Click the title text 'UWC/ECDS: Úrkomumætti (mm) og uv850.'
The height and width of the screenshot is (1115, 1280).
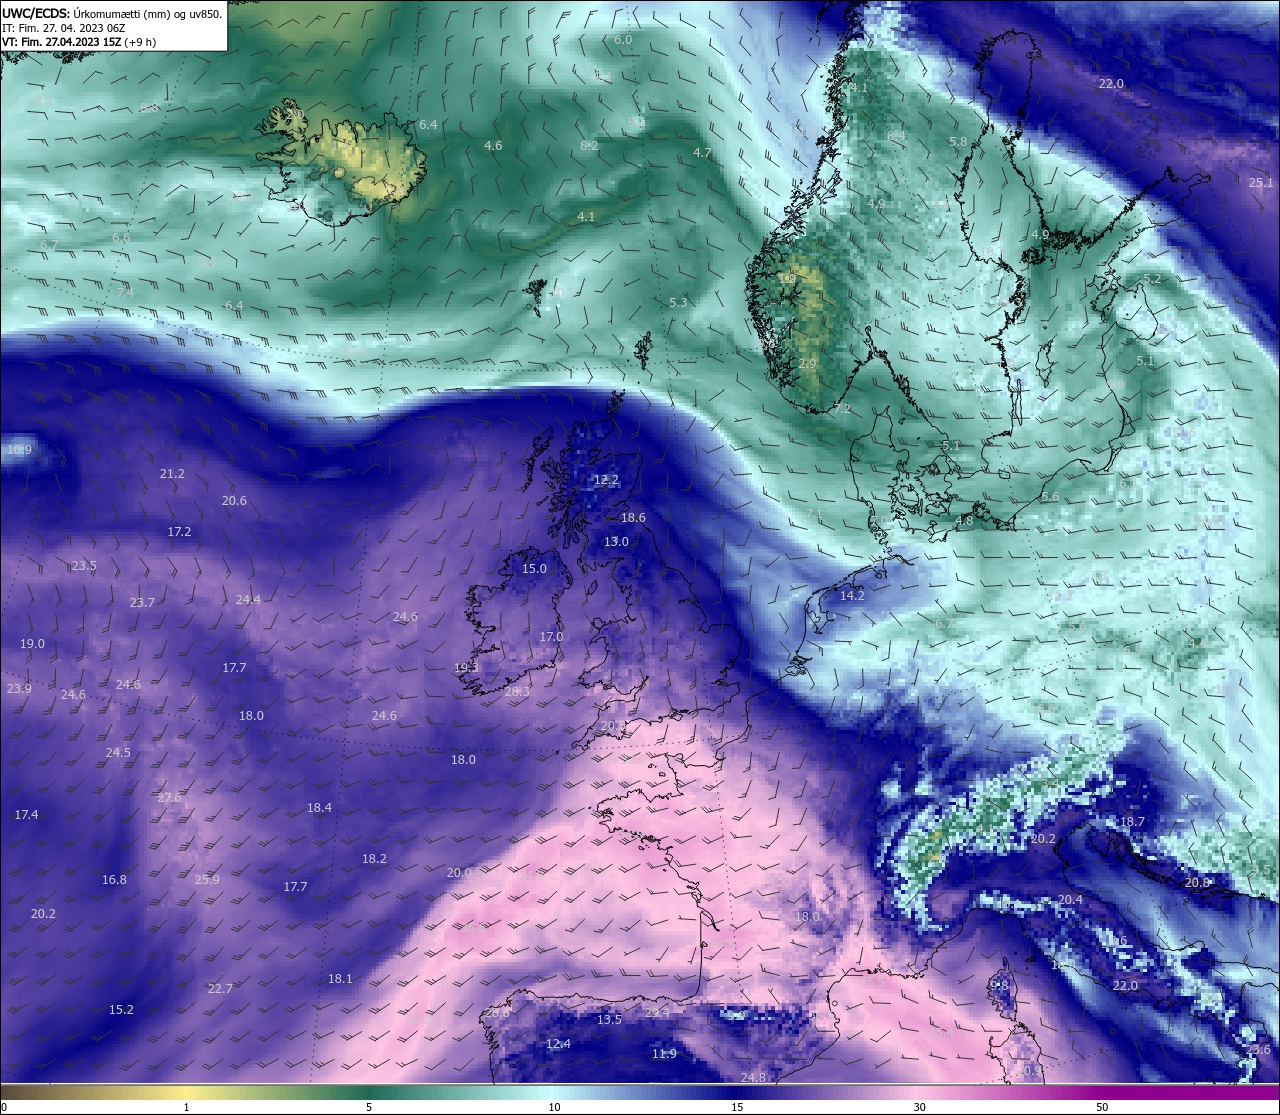tap(113, 14)
